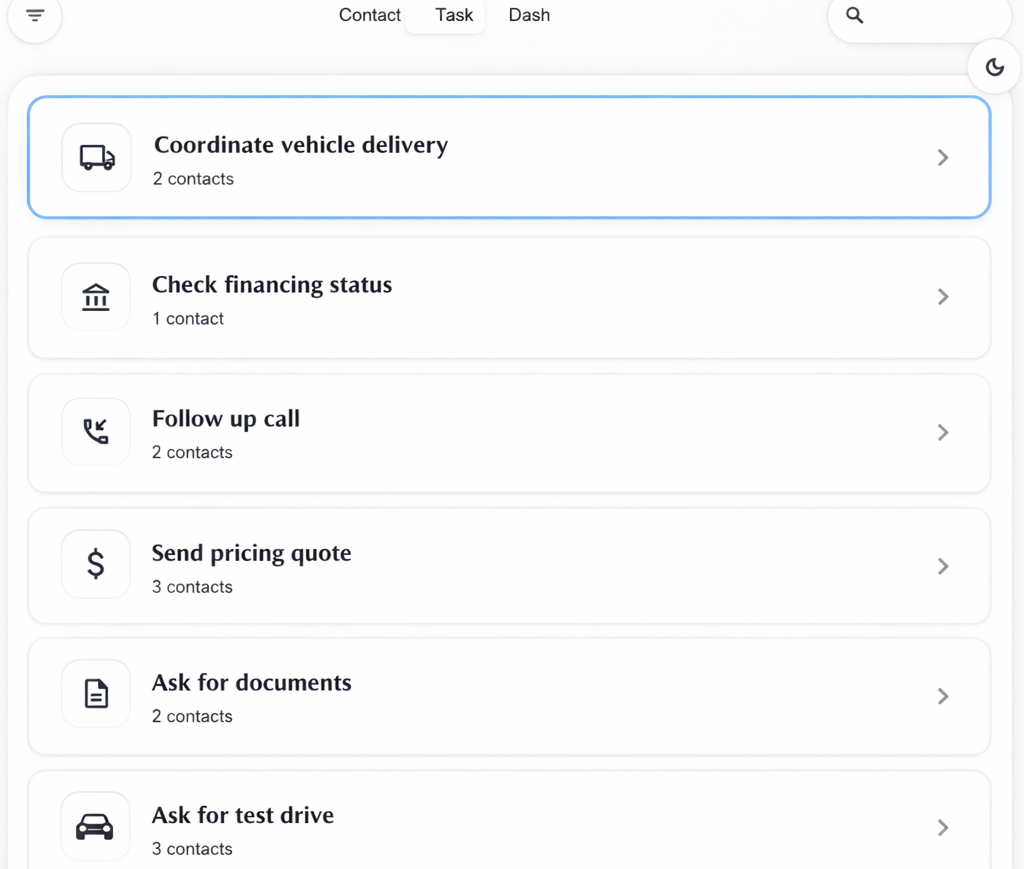This screenshot has width=1024, height=869.
Task: Click the bank icon for financing status
Action: click(x=95, y=297)
